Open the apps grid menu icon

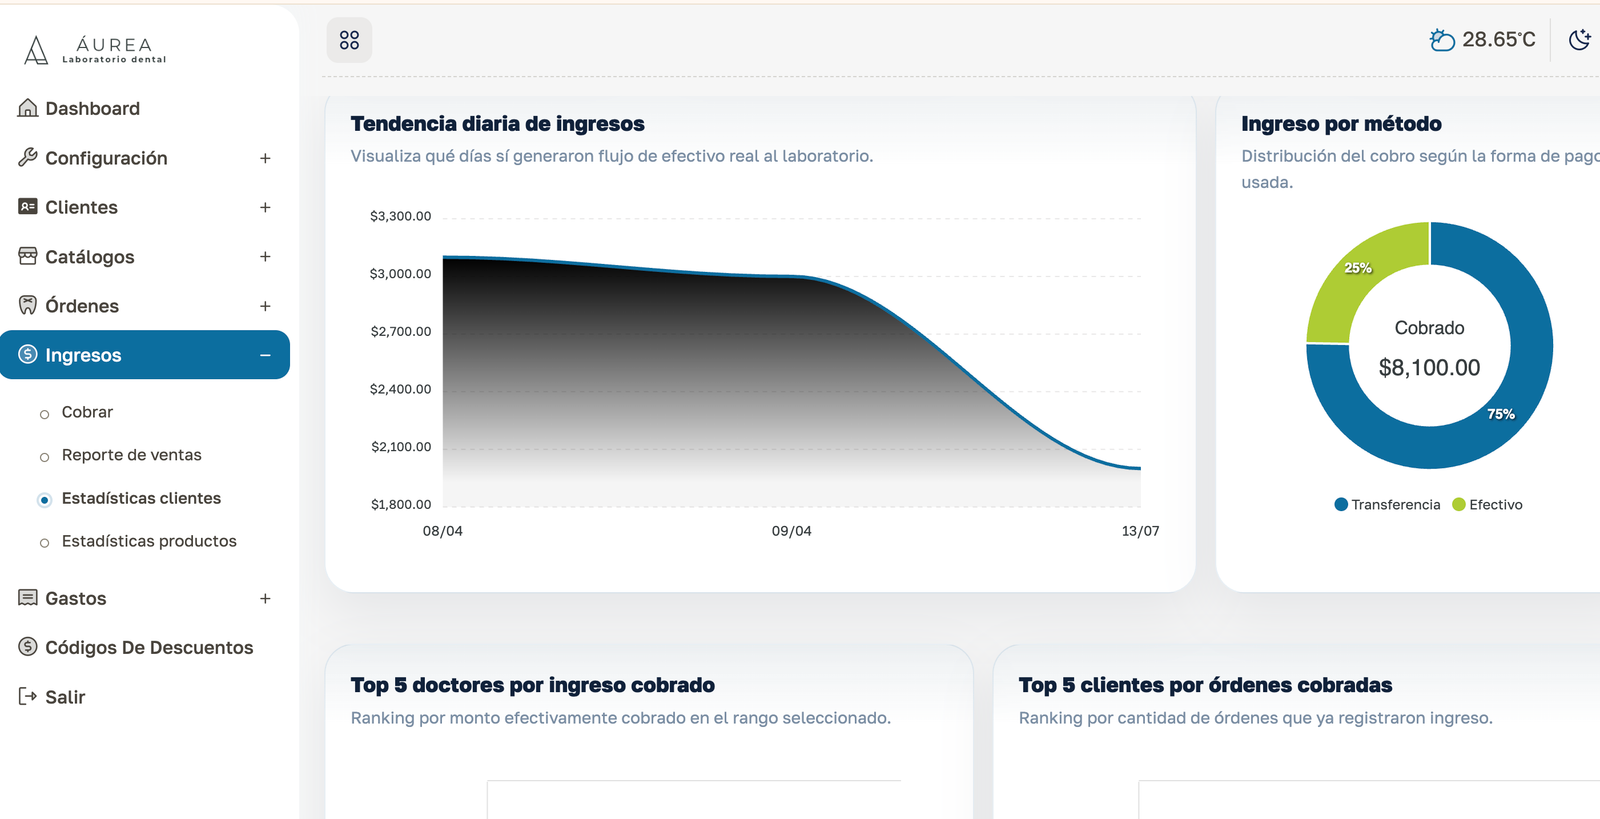349,40
